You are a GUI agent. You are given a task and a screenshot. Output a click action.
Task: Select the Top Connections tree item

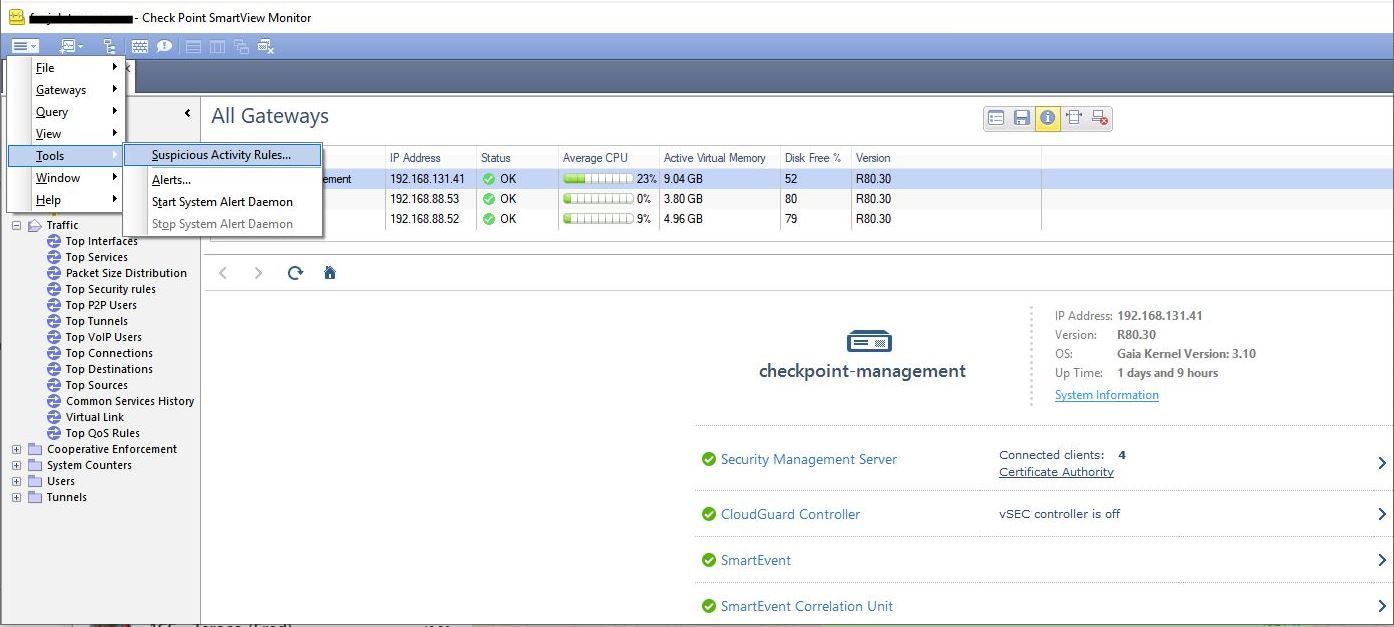(x=109, y=353)
